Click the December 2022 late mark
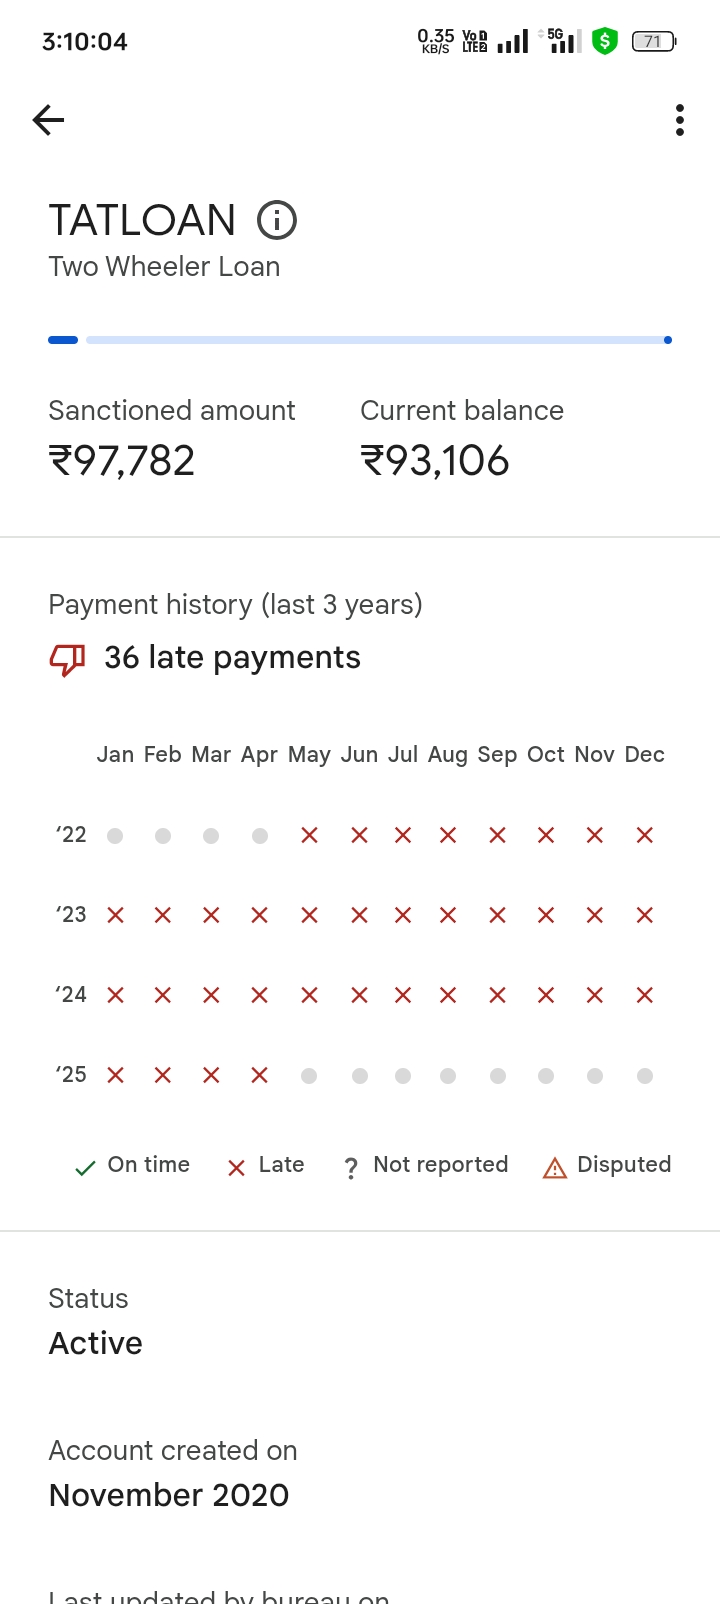This screenshot has height=1604, width=720. [x=645, y=835]
